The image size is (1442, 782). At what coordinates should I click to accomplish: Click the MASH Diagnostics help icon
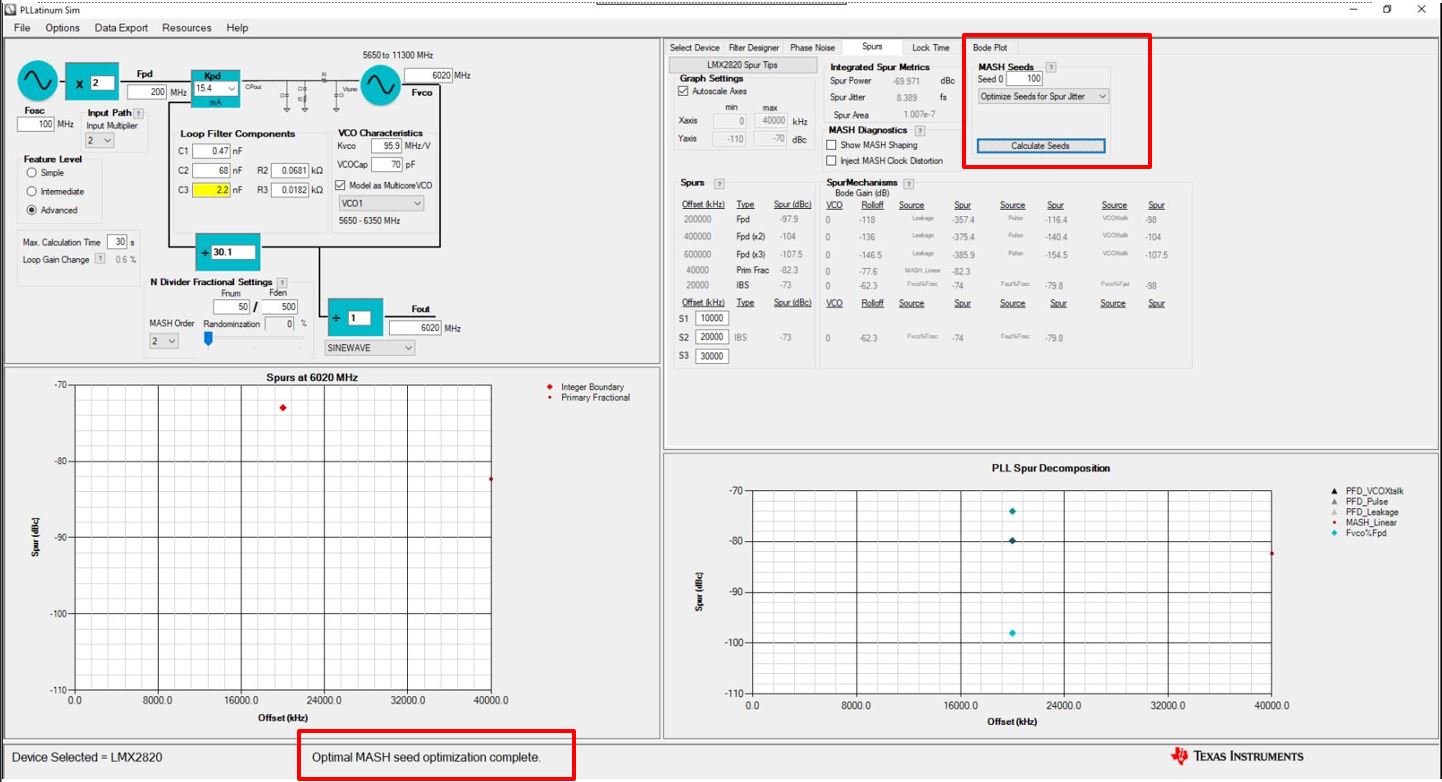coord(920,131)
